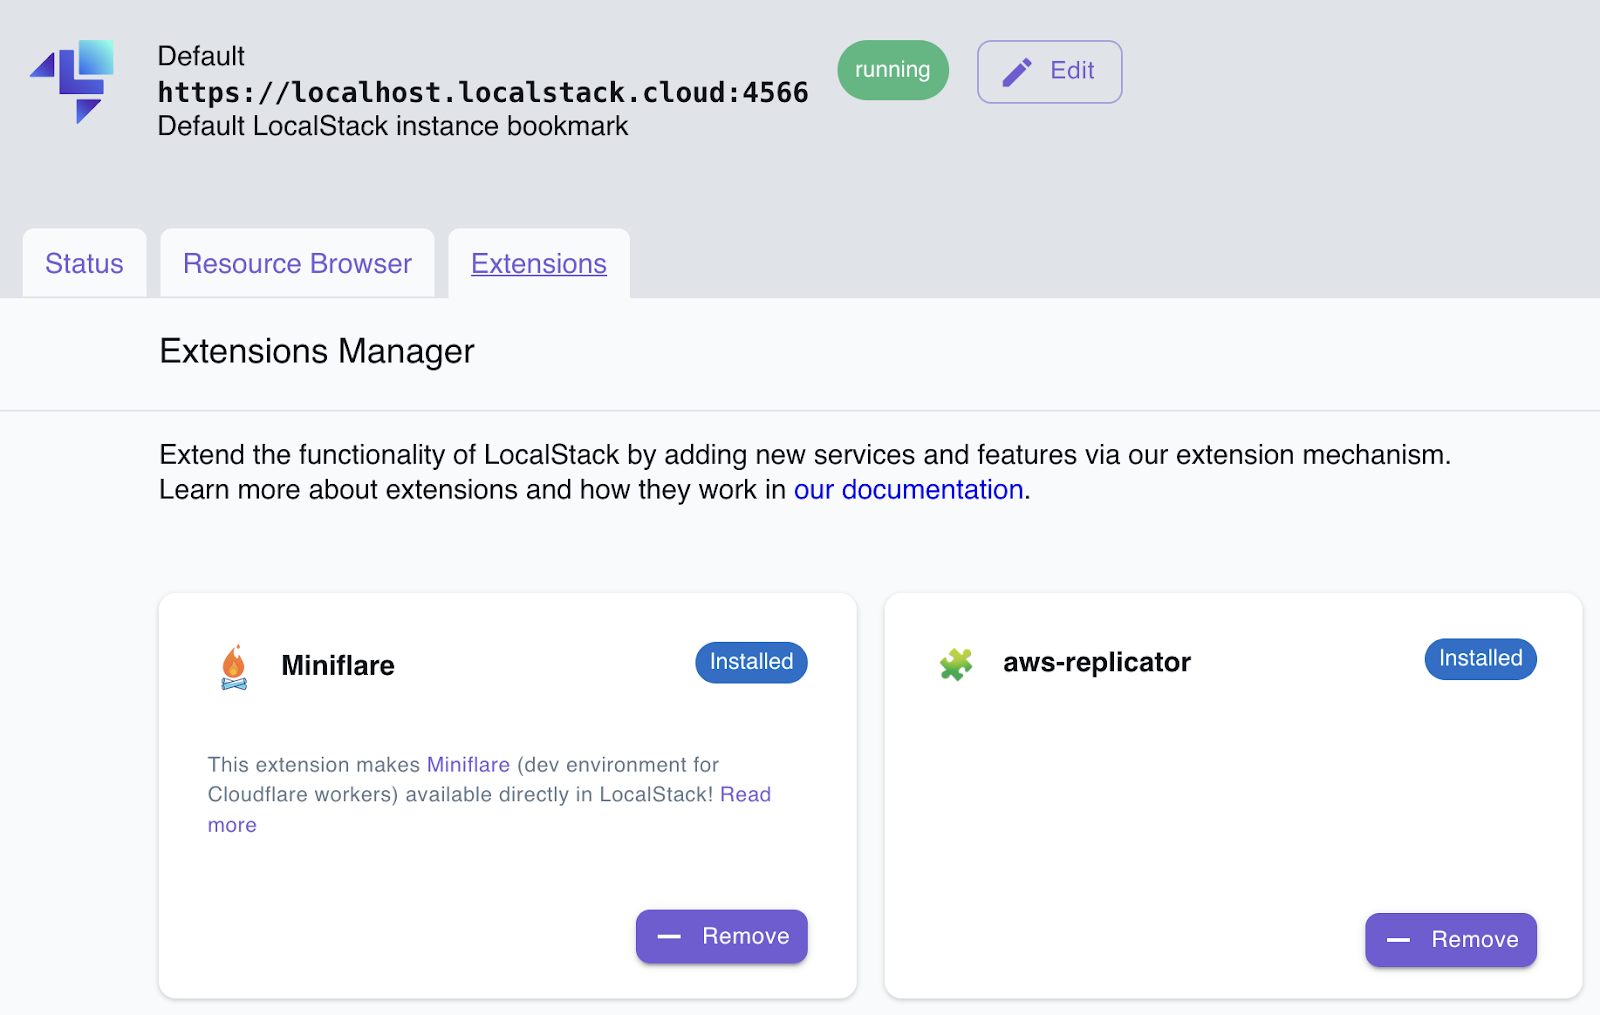Open the Resource Browser tab
The height and width of the screenshot is (1015, 1600).
(x=297, y=264)
